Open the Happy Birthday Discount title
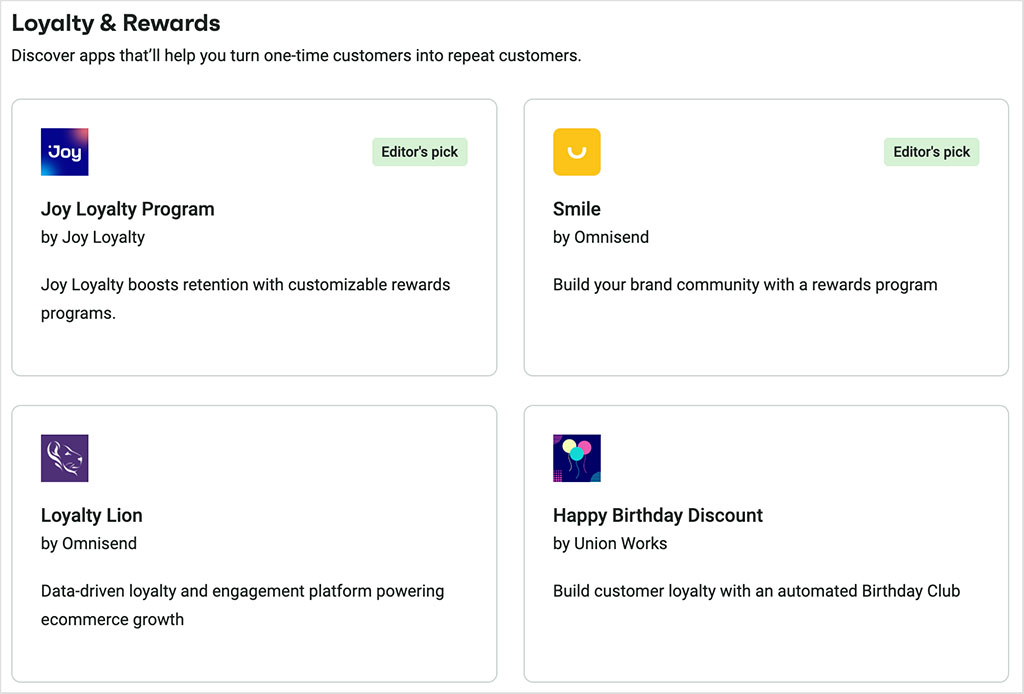The image size is (1024, 694). click(658, 516)
